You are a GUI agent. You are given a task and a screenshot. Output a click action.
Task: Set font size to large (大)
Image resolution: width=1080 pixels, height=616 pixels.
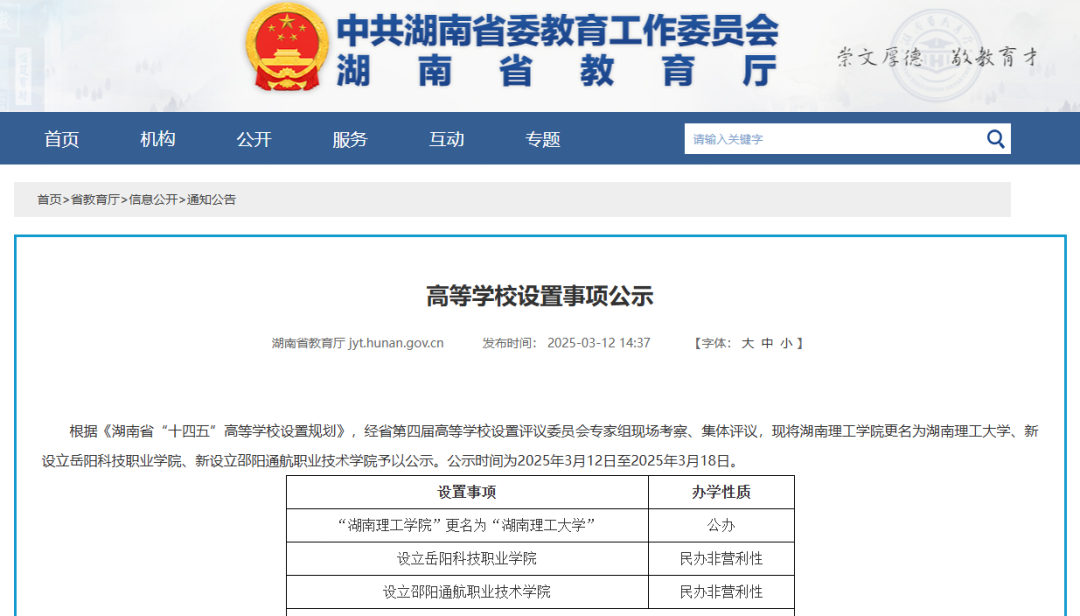(747, 343)
